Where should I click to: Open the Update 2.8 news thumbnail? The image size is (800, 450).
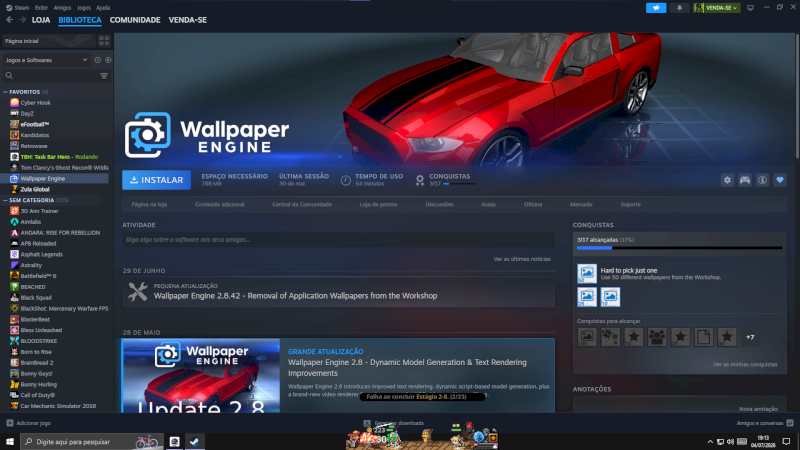tap(201, 376)
